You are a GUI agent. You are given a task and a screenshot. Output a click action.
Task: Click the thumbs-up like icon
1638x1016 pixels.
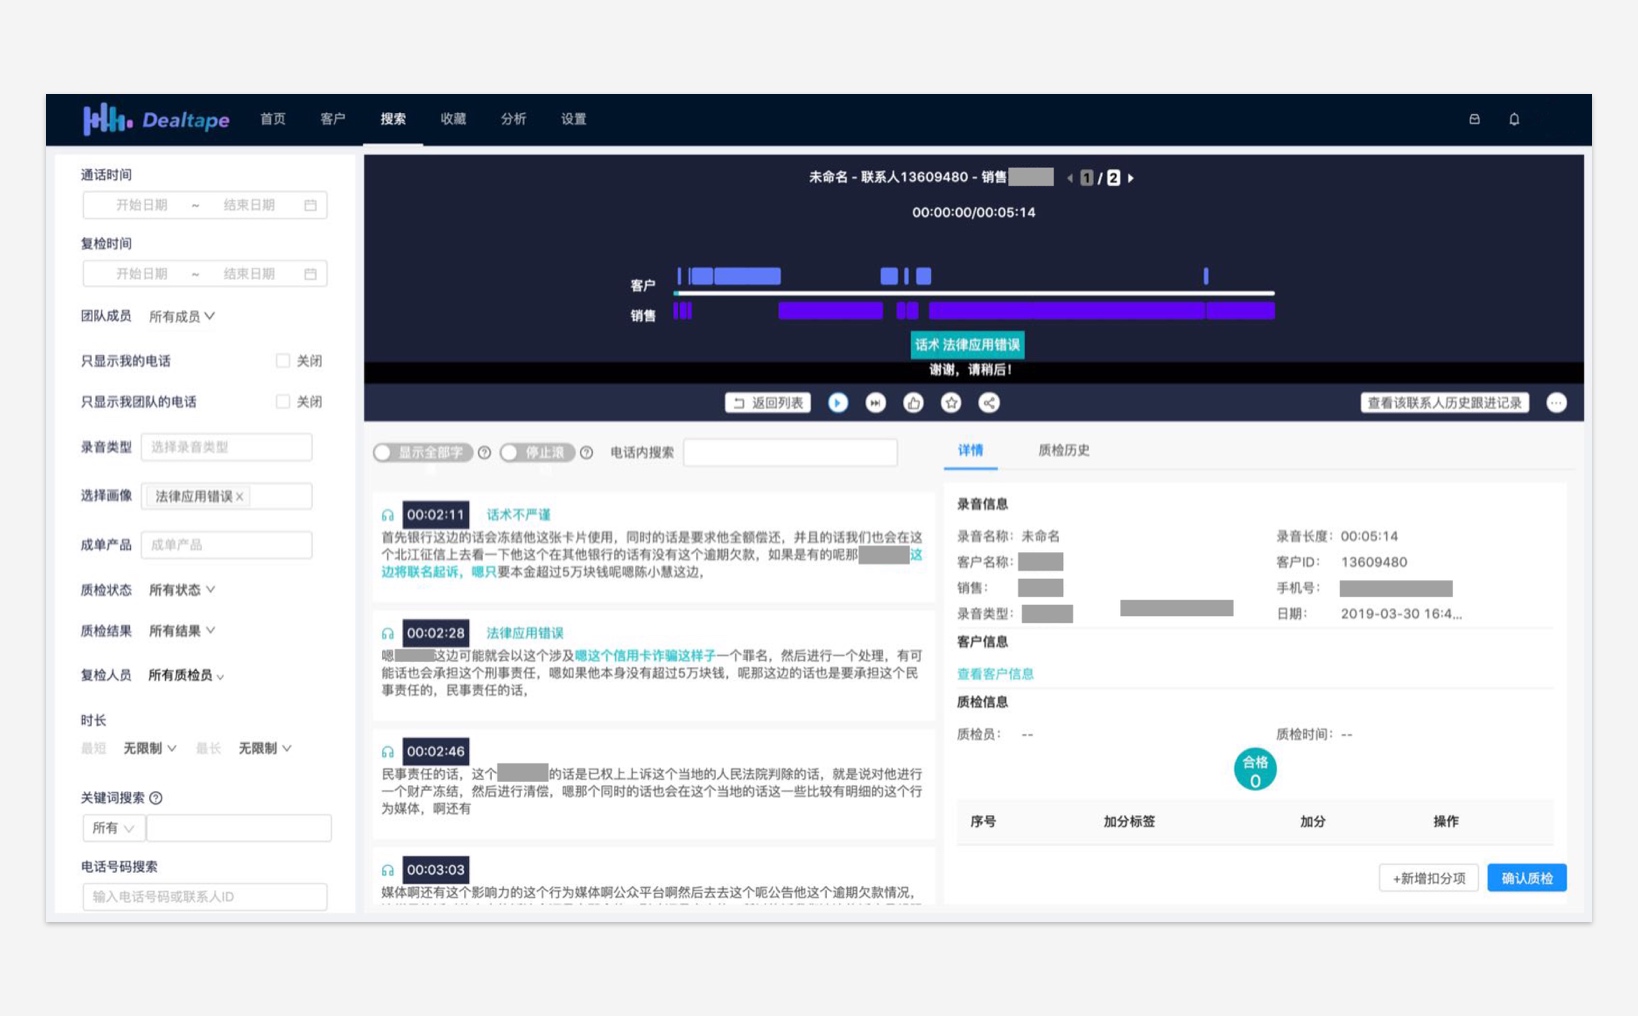913,403
